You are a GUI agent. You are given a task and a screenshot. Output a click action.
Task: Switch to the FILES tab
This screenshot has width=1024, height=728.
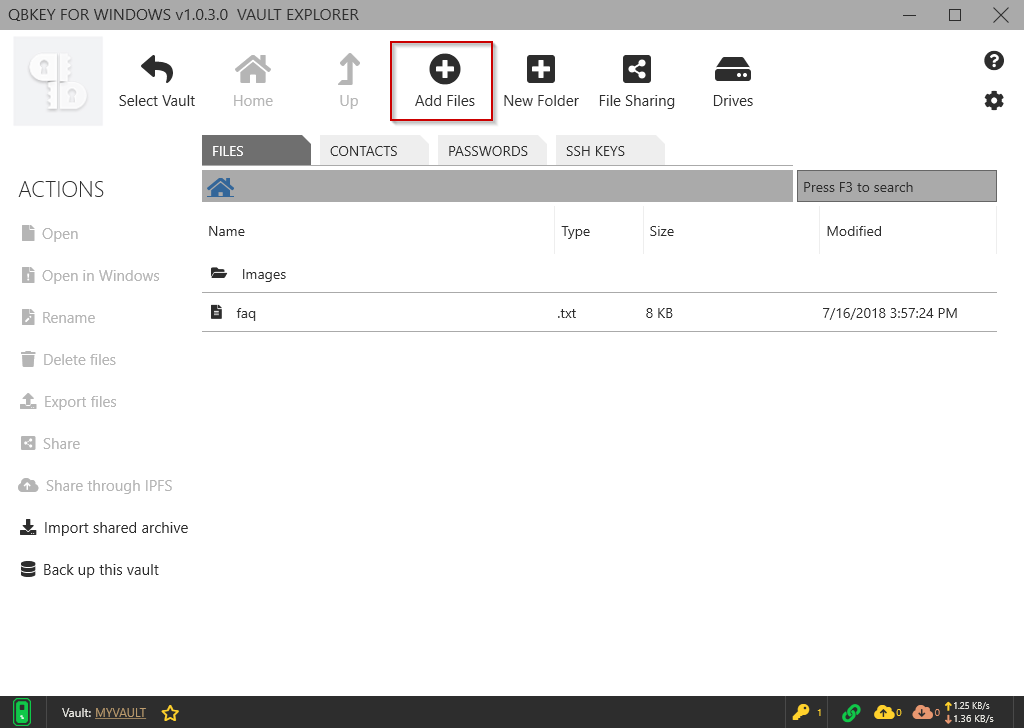click(256, 150)
